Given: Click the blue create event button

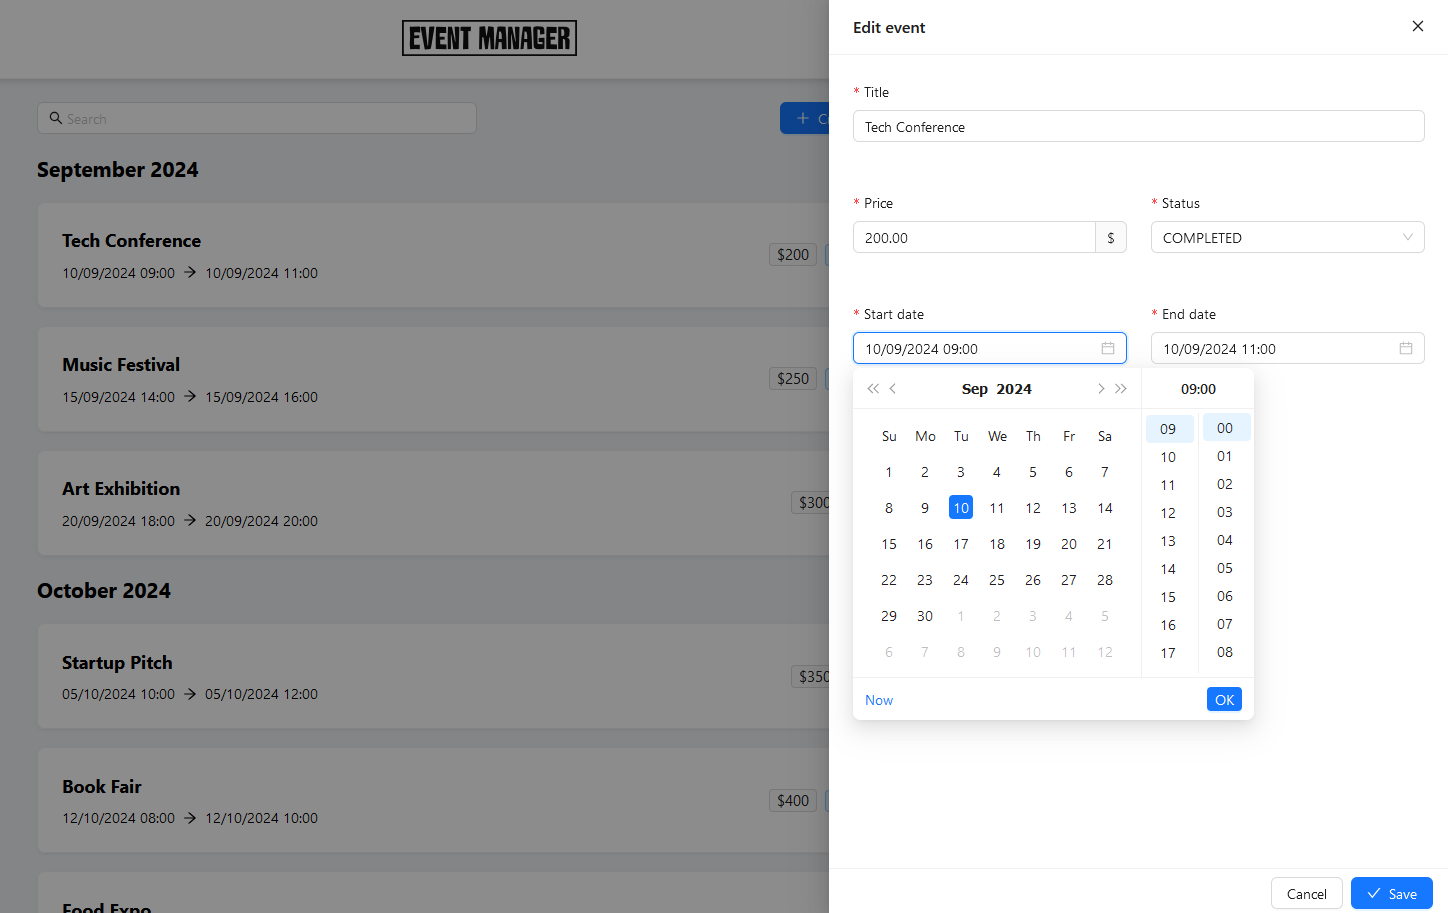Looking at the screenshot, I should point(805,118).
